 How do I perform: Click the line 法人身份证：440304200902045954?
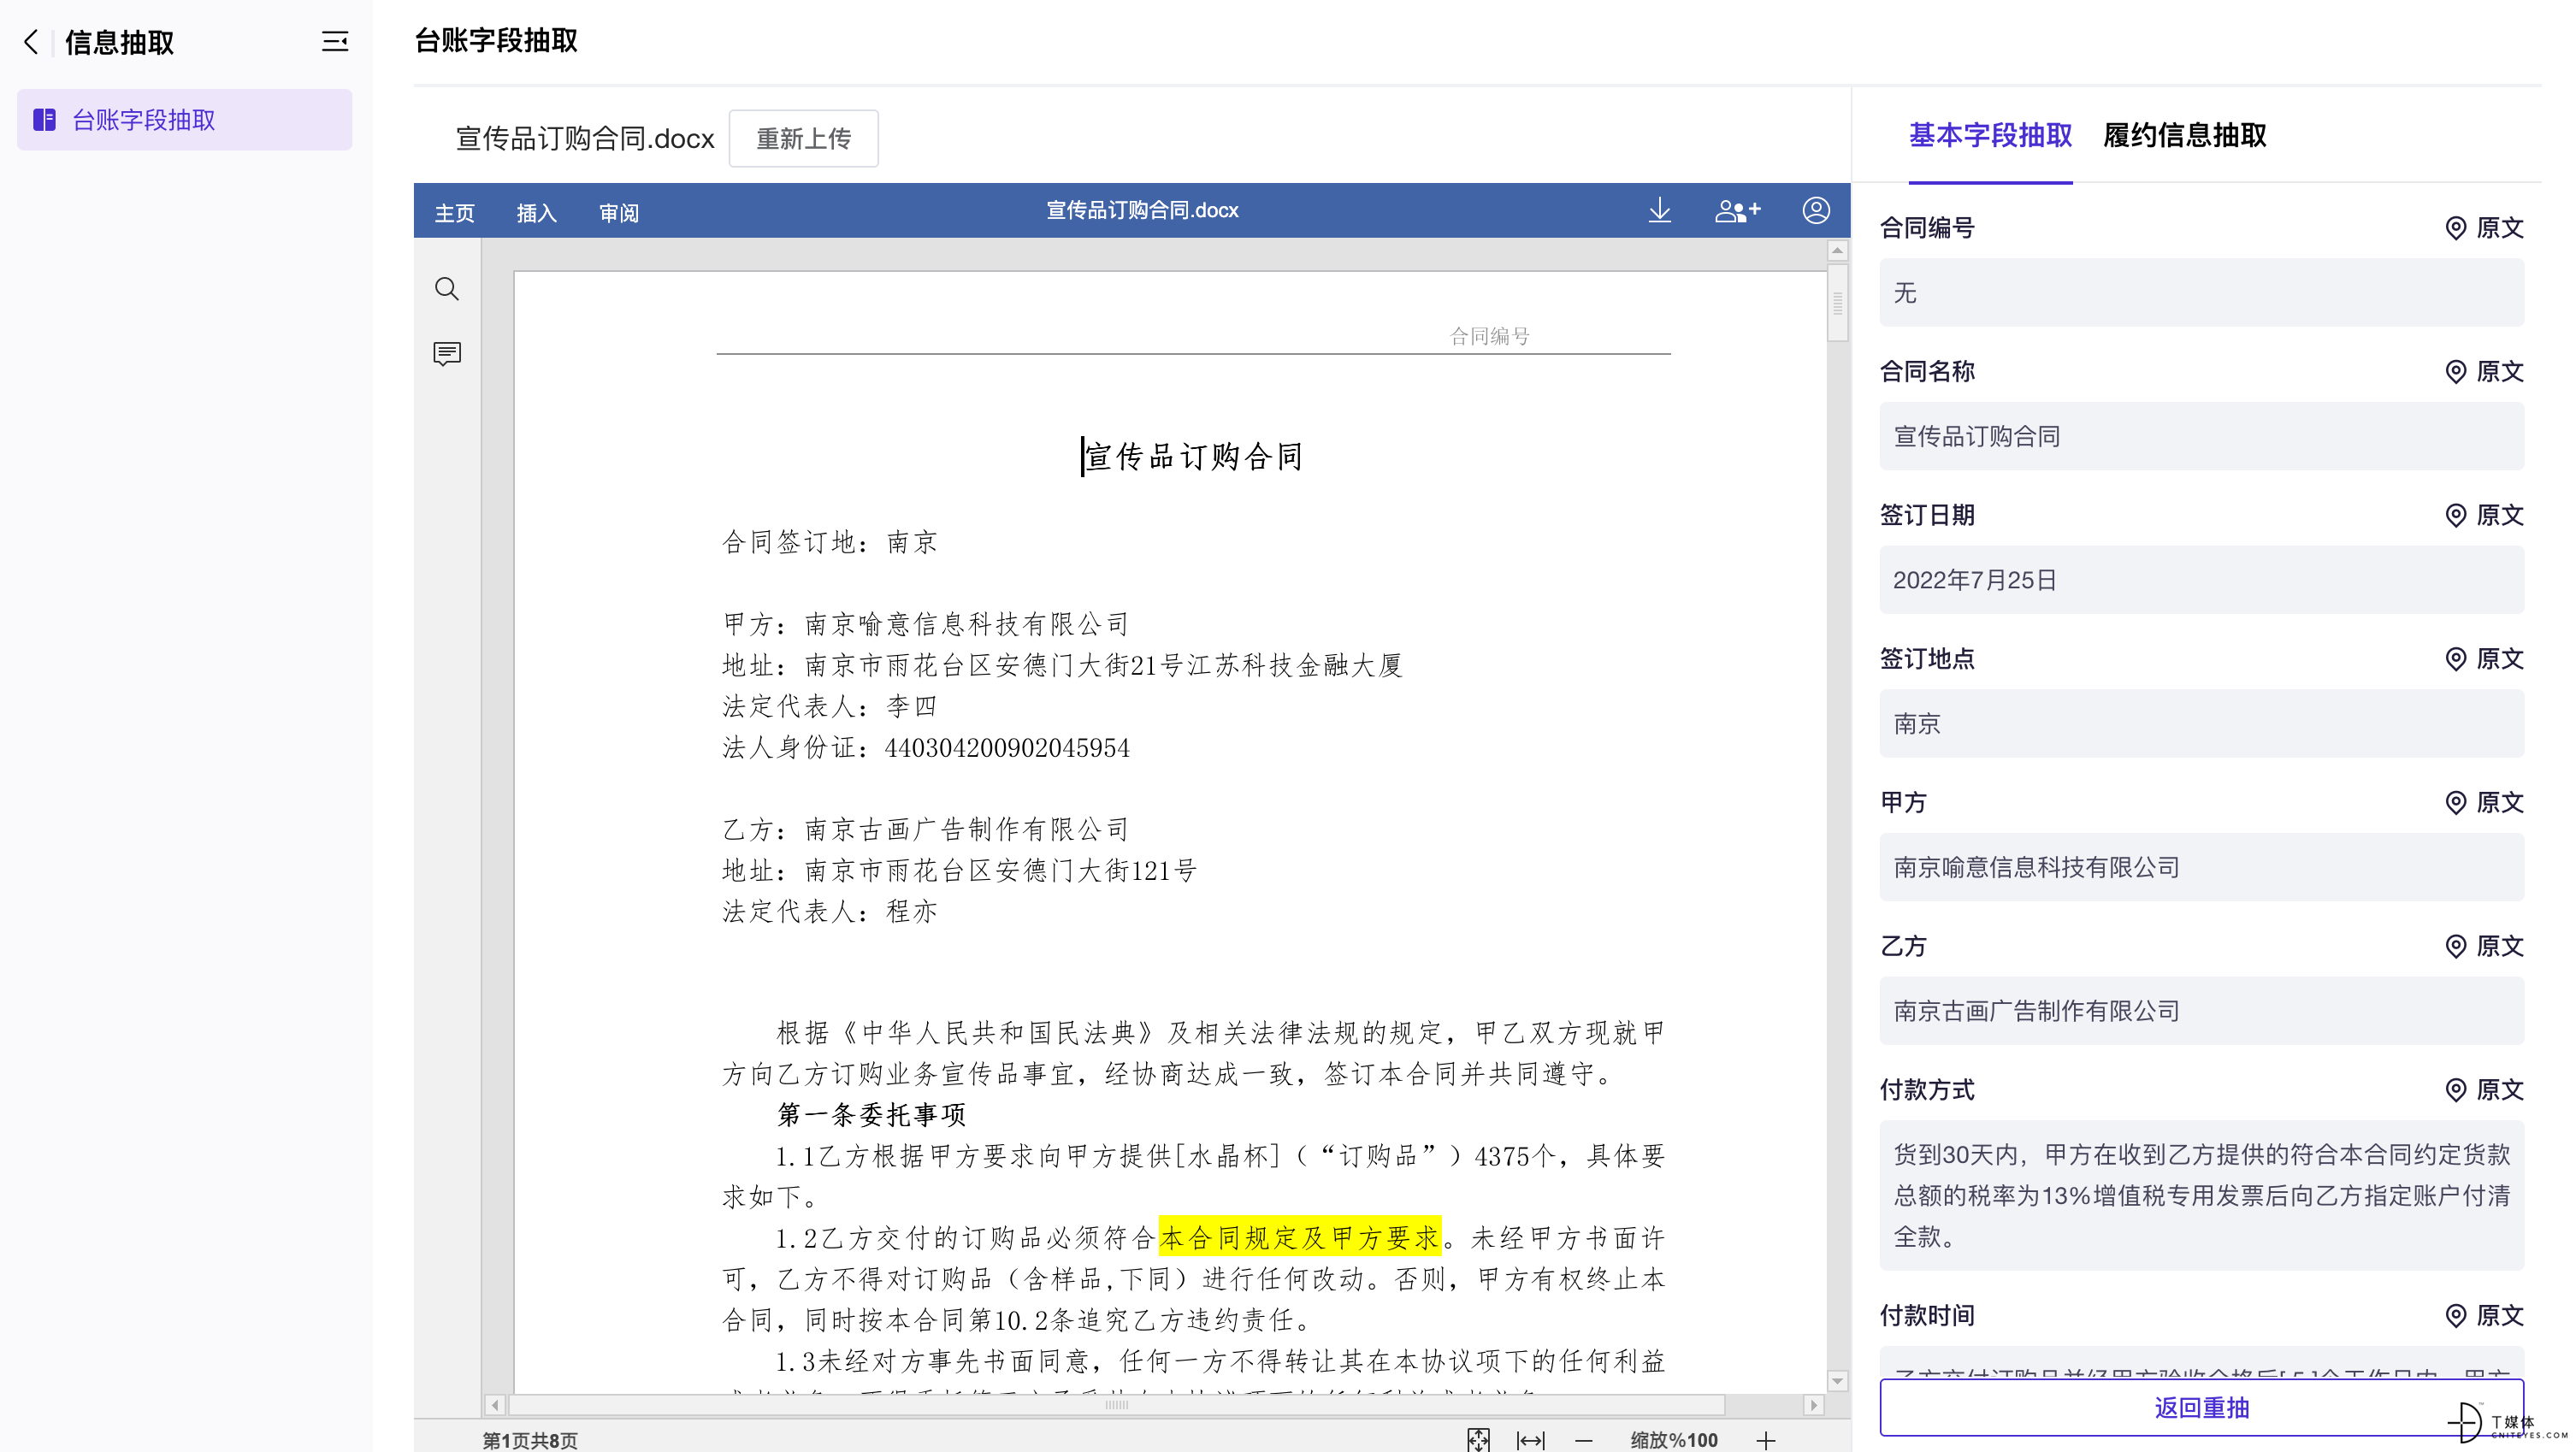tap(926, 748)
